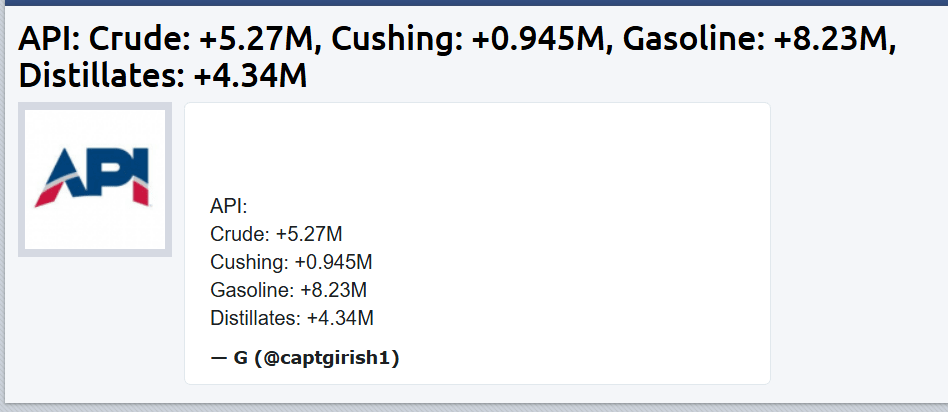Screen dimensions: 948x412
Task: Open the API inventory headline link
Action: [x=457, y=57]
